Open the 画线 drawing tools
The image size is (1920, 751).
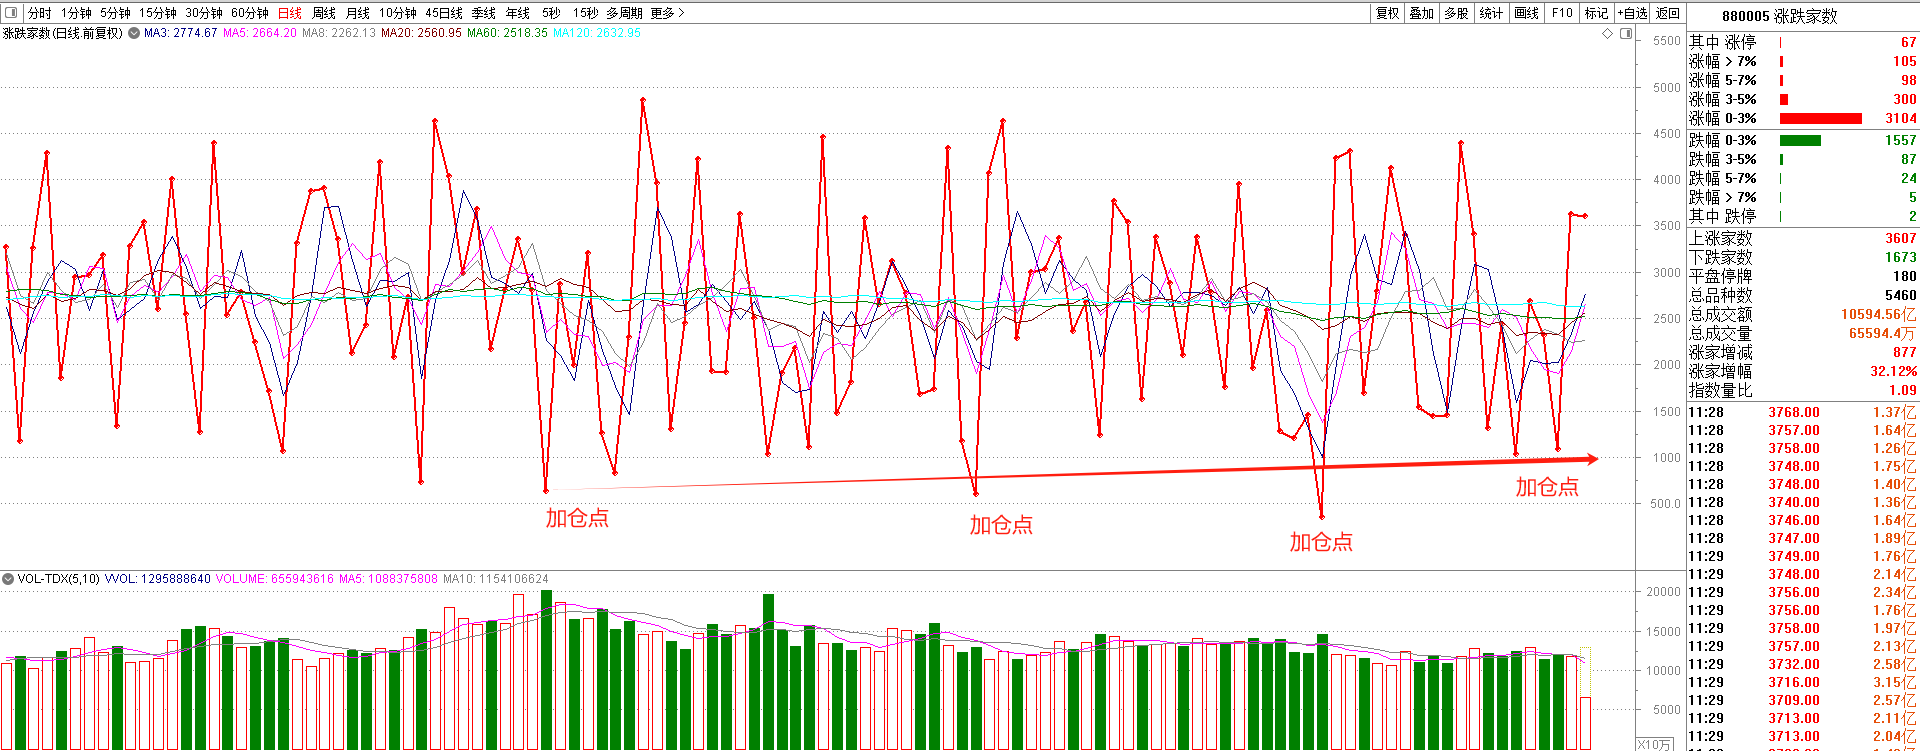1526,13
